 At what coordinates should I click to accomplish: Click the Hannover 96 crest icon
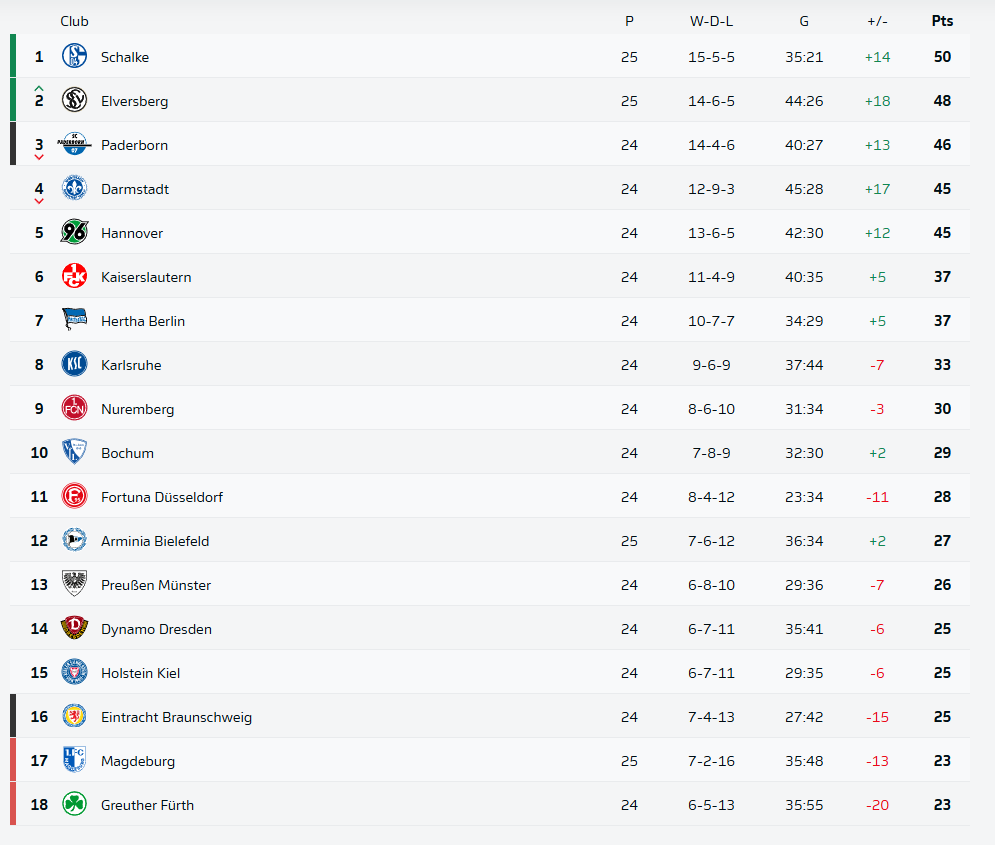(74, 233)
